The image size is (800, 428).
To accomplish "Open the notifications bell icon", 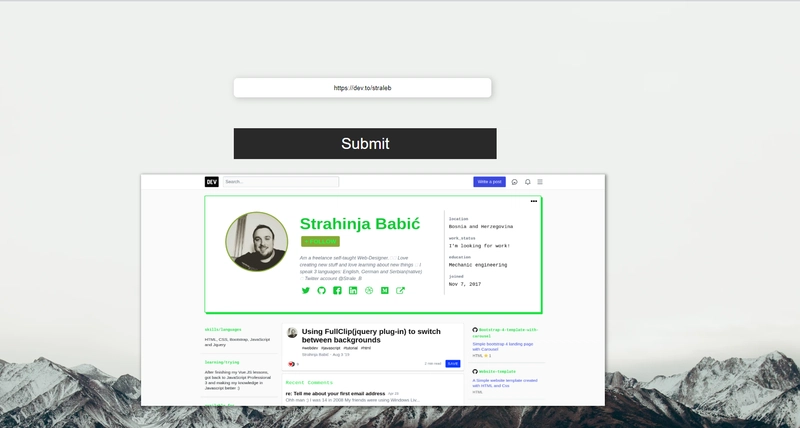I will click(x=528, y=182).
